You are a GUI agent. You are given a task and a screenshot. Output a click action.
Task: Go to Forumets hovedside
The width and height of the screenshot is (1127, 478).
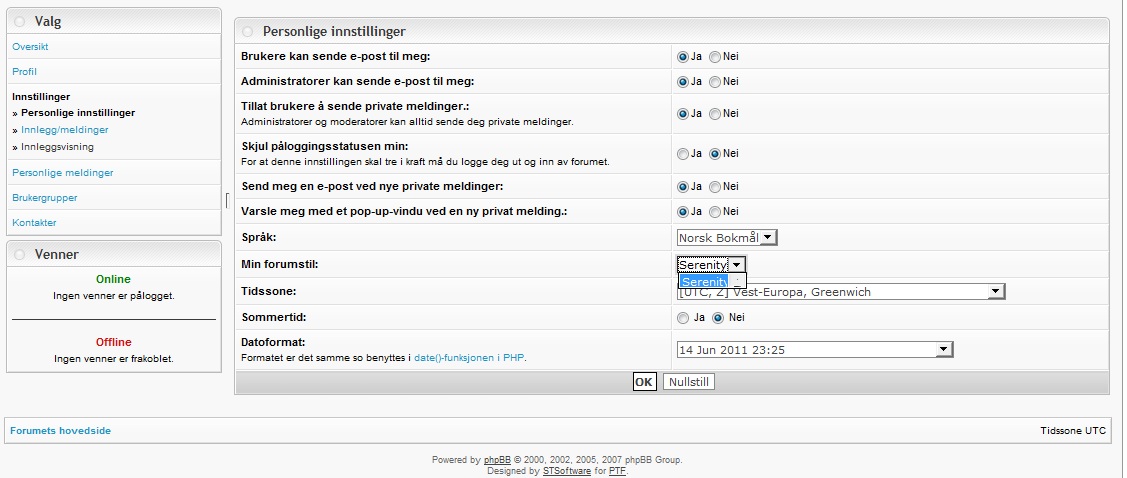click(x=60, y=431)
